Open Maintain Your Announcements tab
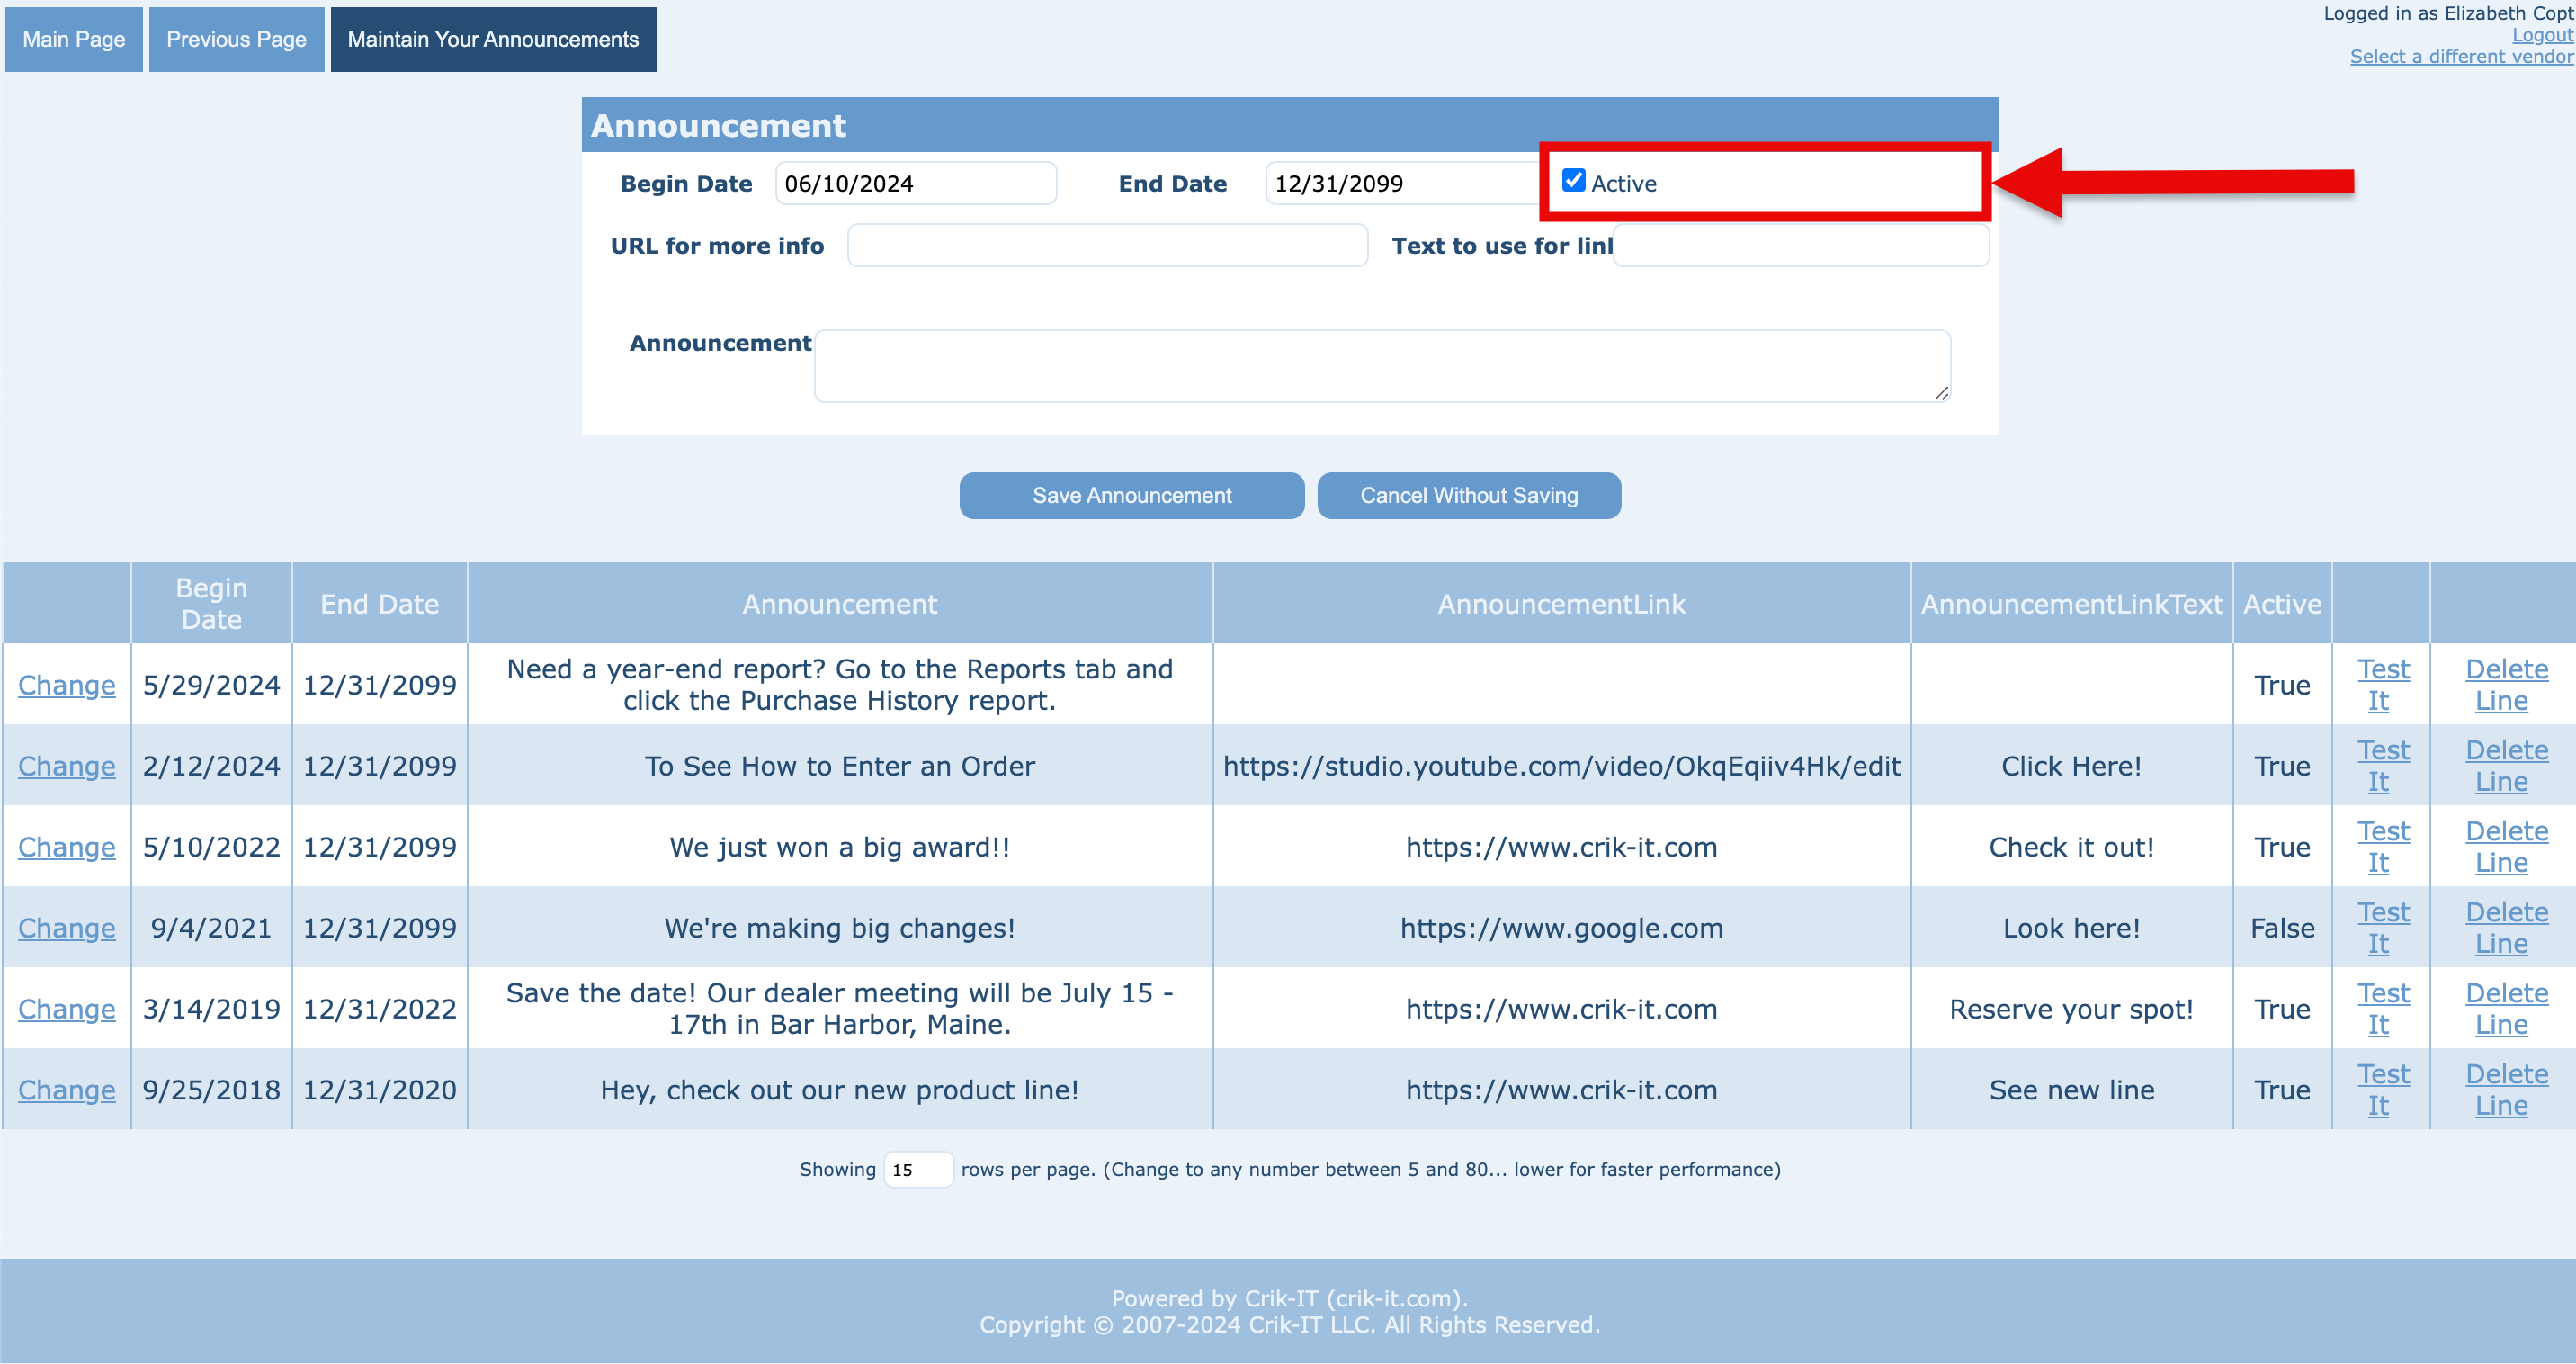 point(493,39)
